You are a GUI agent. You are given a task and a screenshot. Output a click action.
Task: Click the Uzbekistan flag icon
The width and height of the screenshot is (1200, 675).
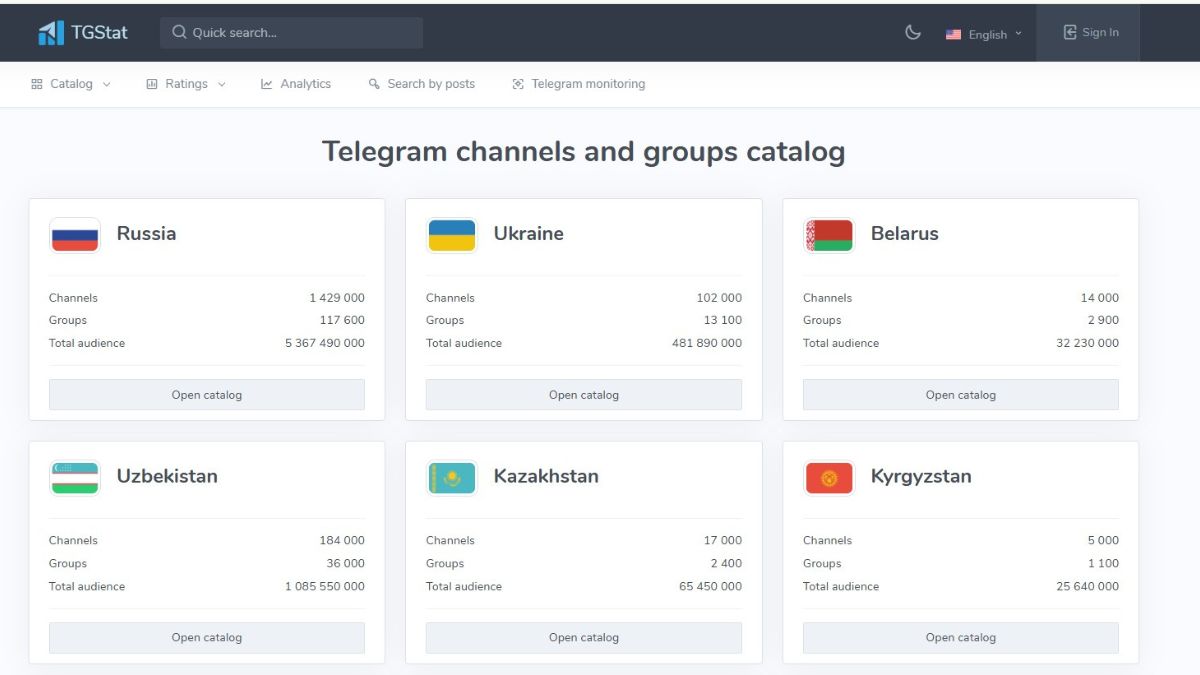click(75, 478)
